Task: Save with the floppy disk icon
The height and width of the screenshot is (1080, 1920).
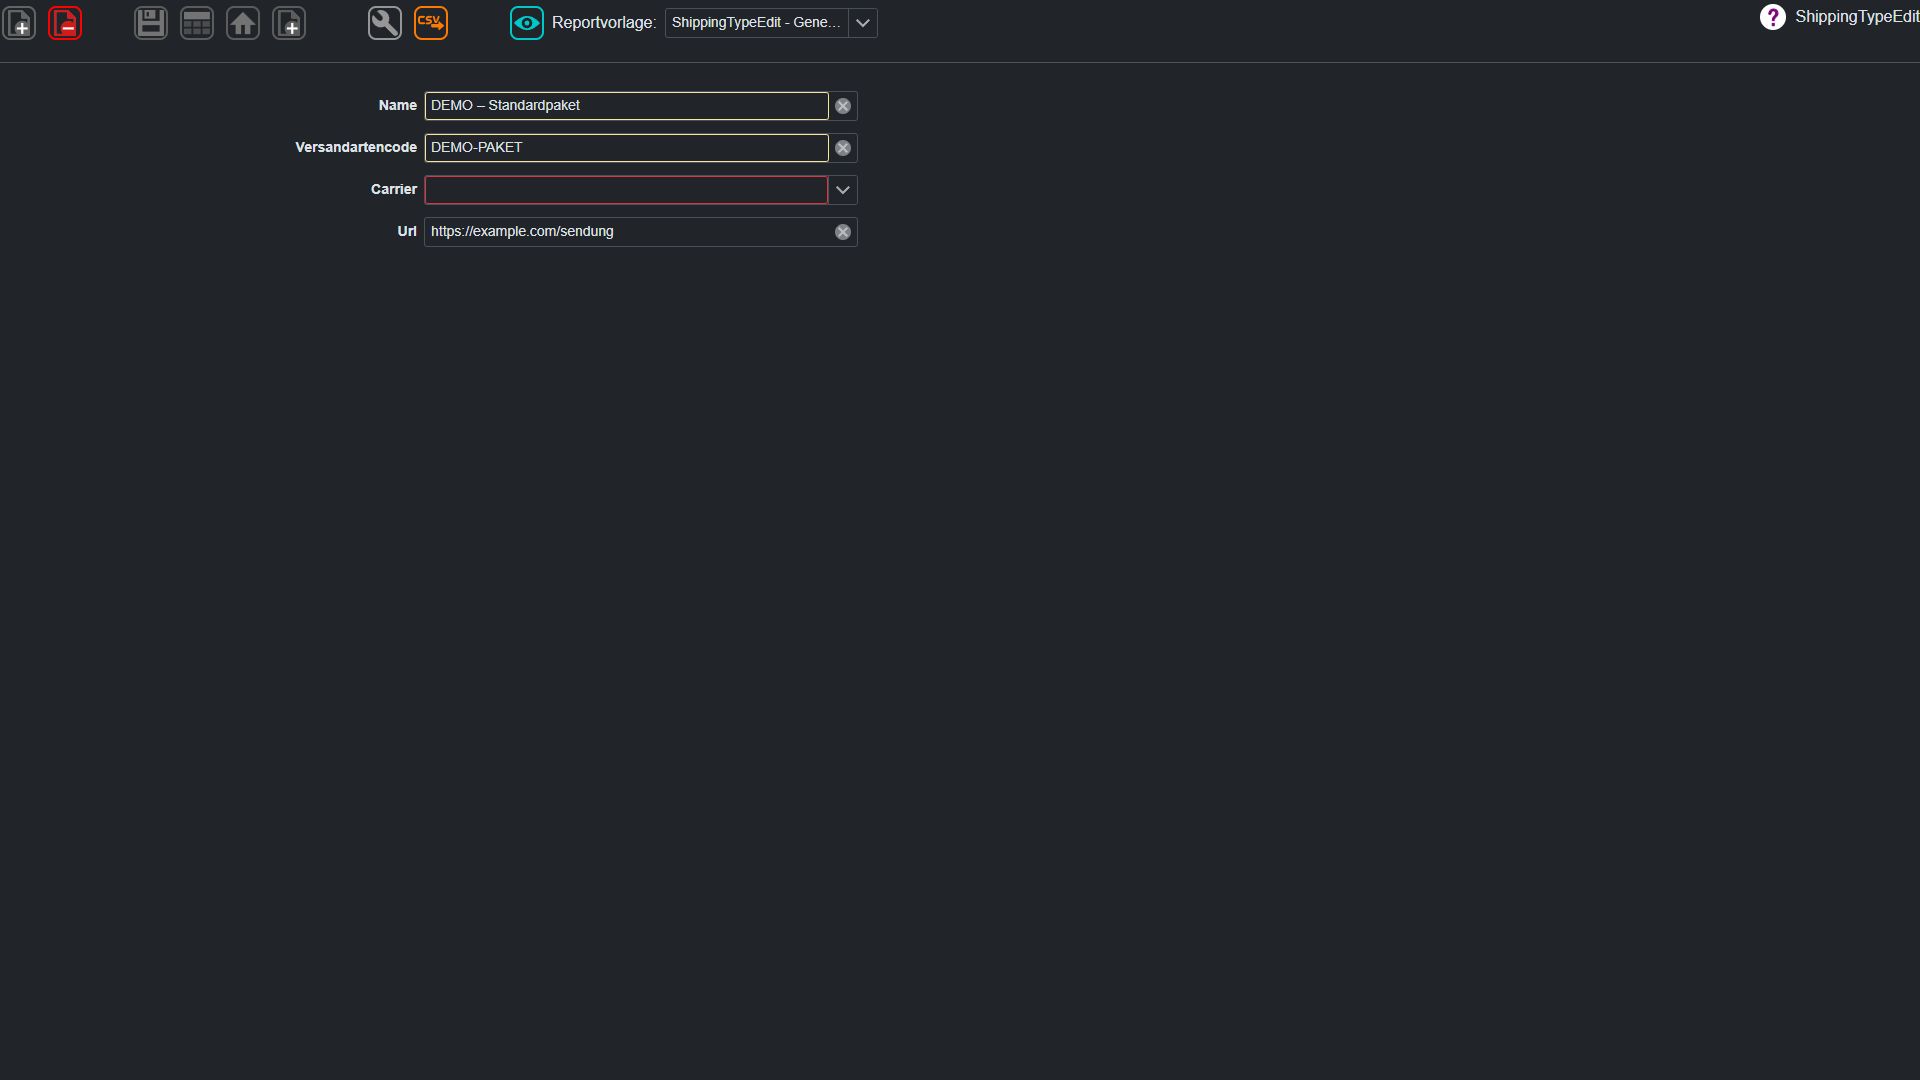Action: (151, 23)
